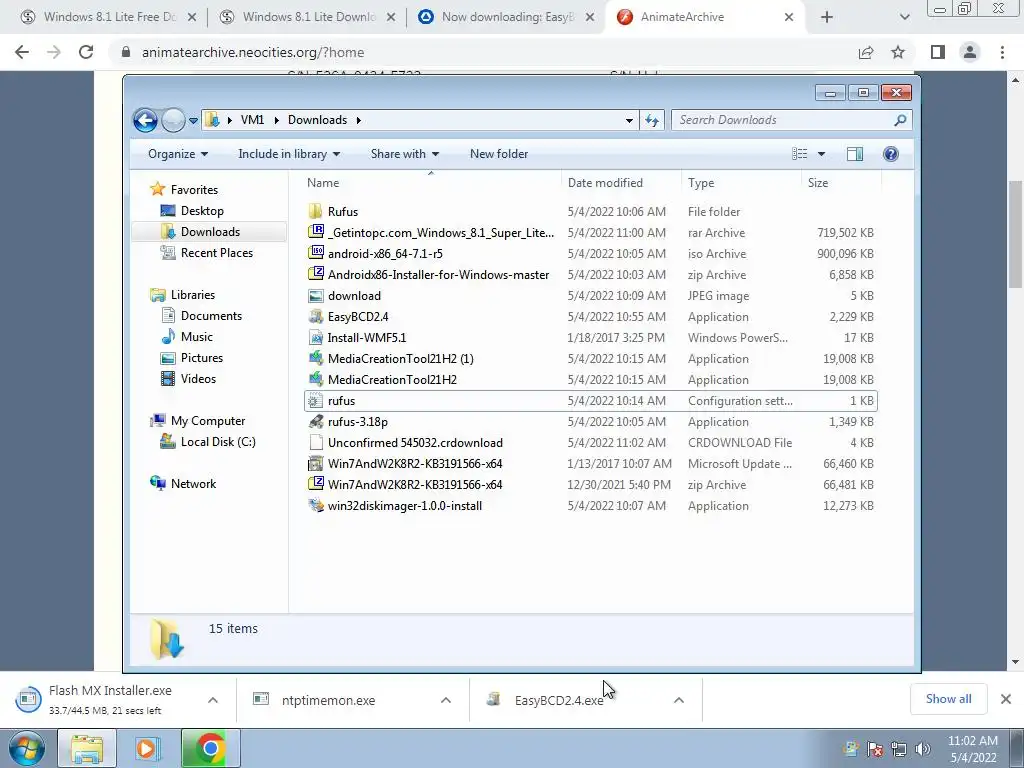Select the EasyBCD2.4 application icon
Screen dimensions: 1024x768
point(315,317)
